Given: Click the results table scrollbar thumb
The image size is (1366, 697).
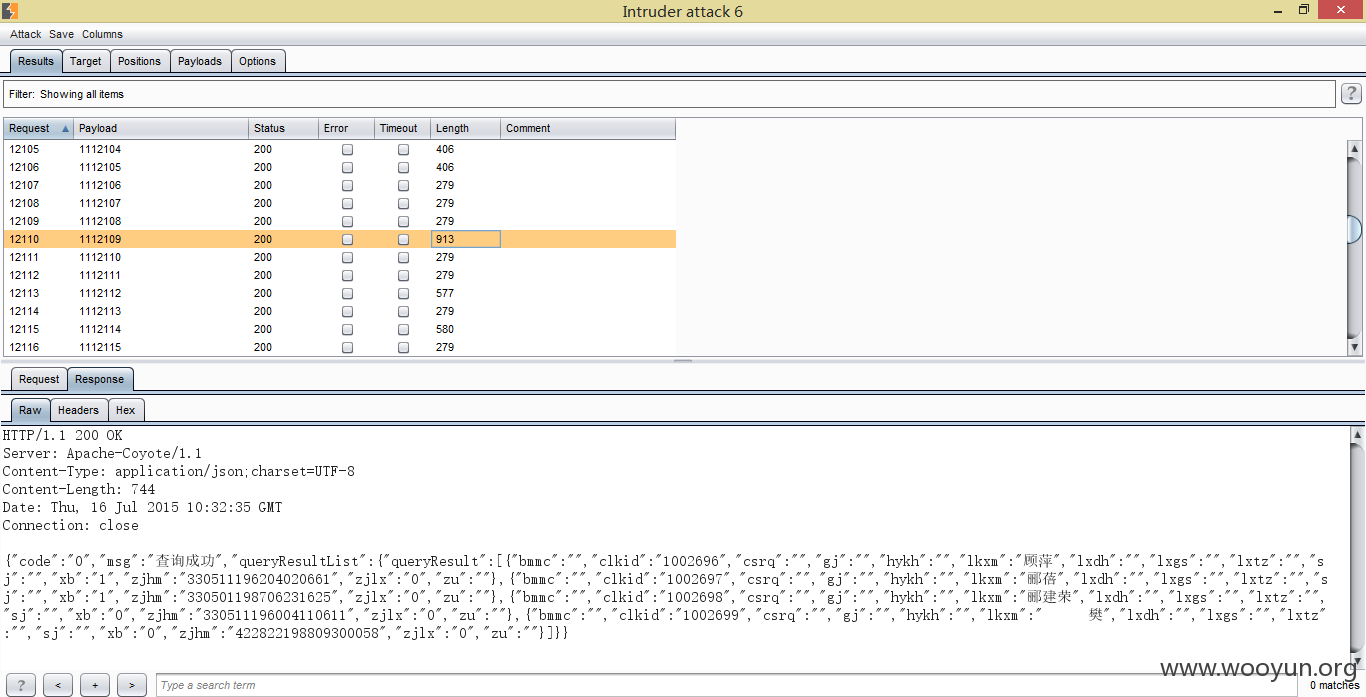Looking at the screenshot, I should click(x=1355, y=229).
